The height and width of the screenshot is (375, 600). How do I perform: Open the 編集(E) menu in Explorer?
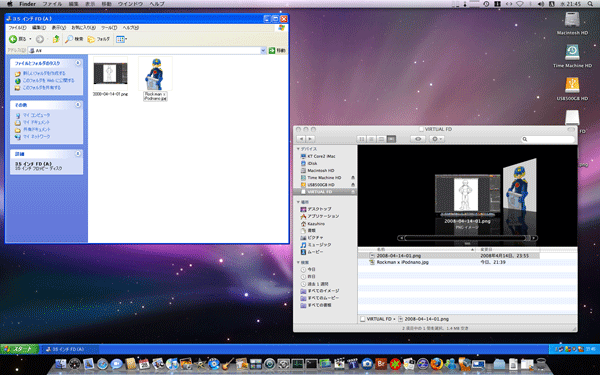39,28
